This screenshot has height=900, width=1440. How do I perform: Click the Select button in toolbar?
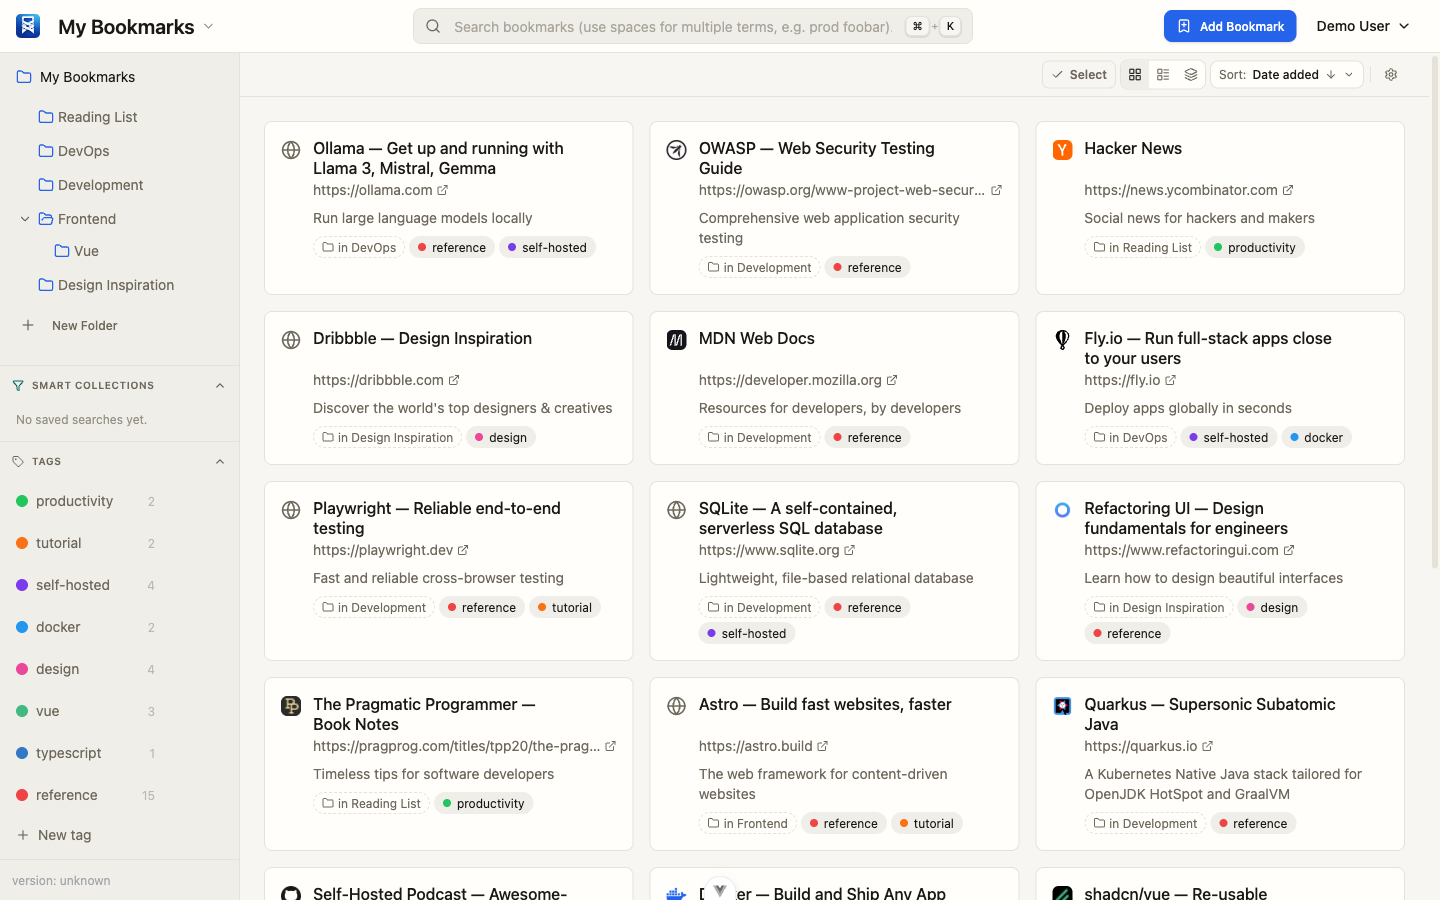1079,75
